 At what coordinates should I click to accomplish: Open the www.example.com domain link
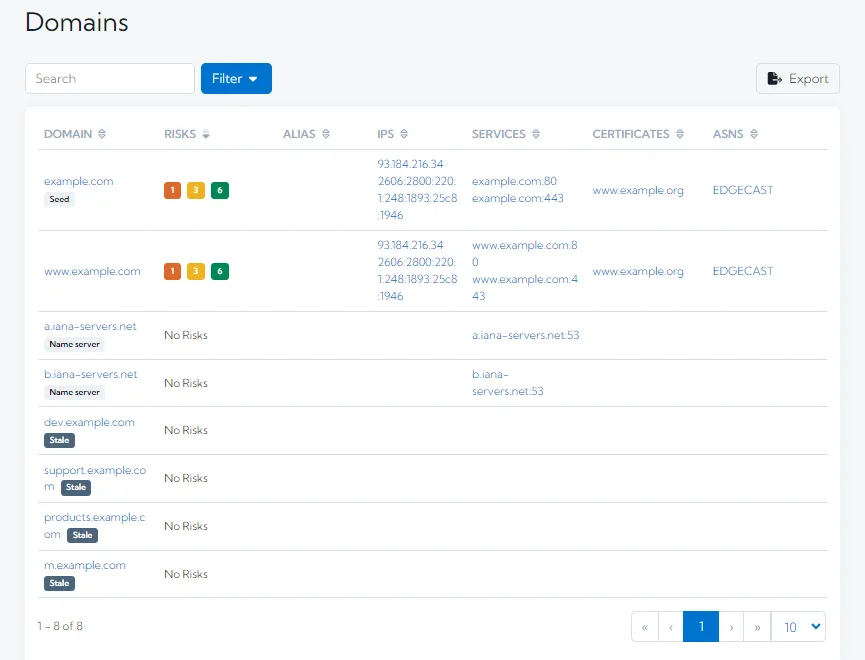(92, 272)
